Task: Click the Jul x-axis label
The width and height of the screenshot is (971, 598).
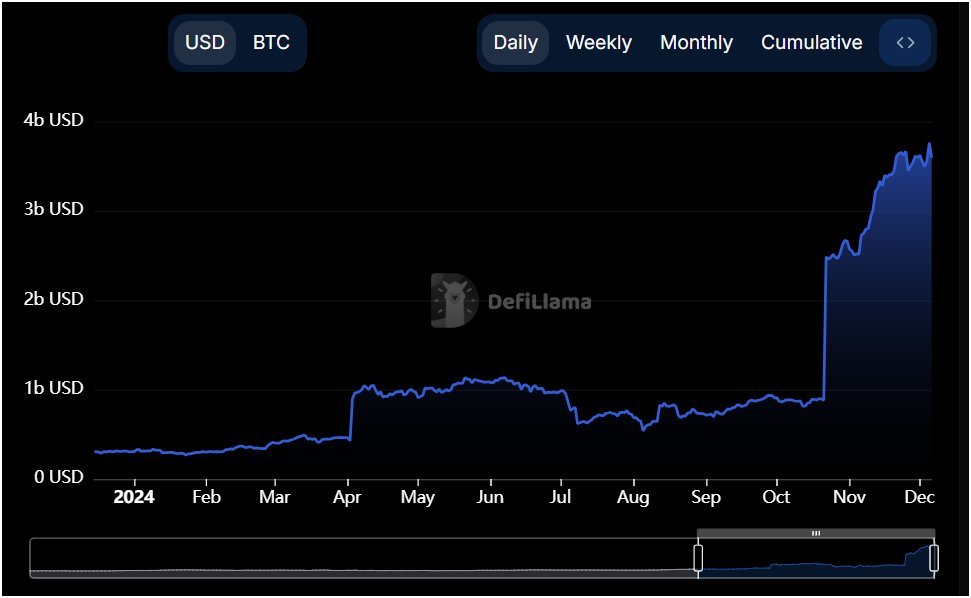Action: [x=560, y=497]
